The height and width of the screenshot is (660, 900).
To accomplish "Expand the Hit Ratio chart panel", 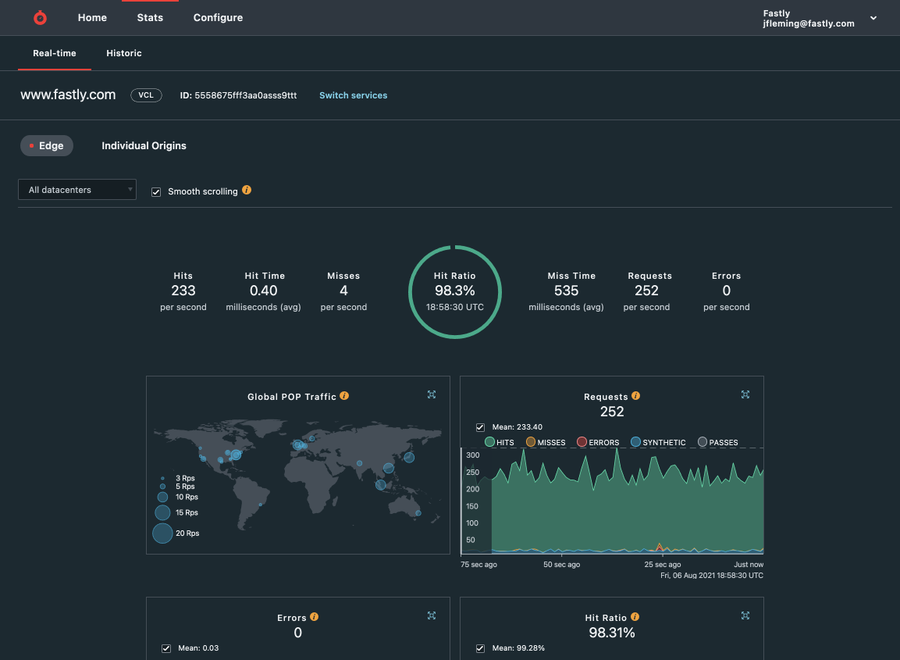I will pos(745,615).
